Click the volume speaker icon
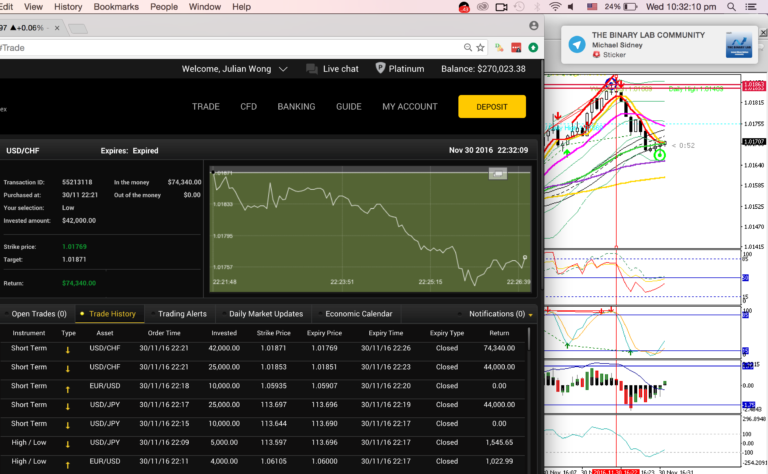768x474 pixels. (x=571, y=7)
